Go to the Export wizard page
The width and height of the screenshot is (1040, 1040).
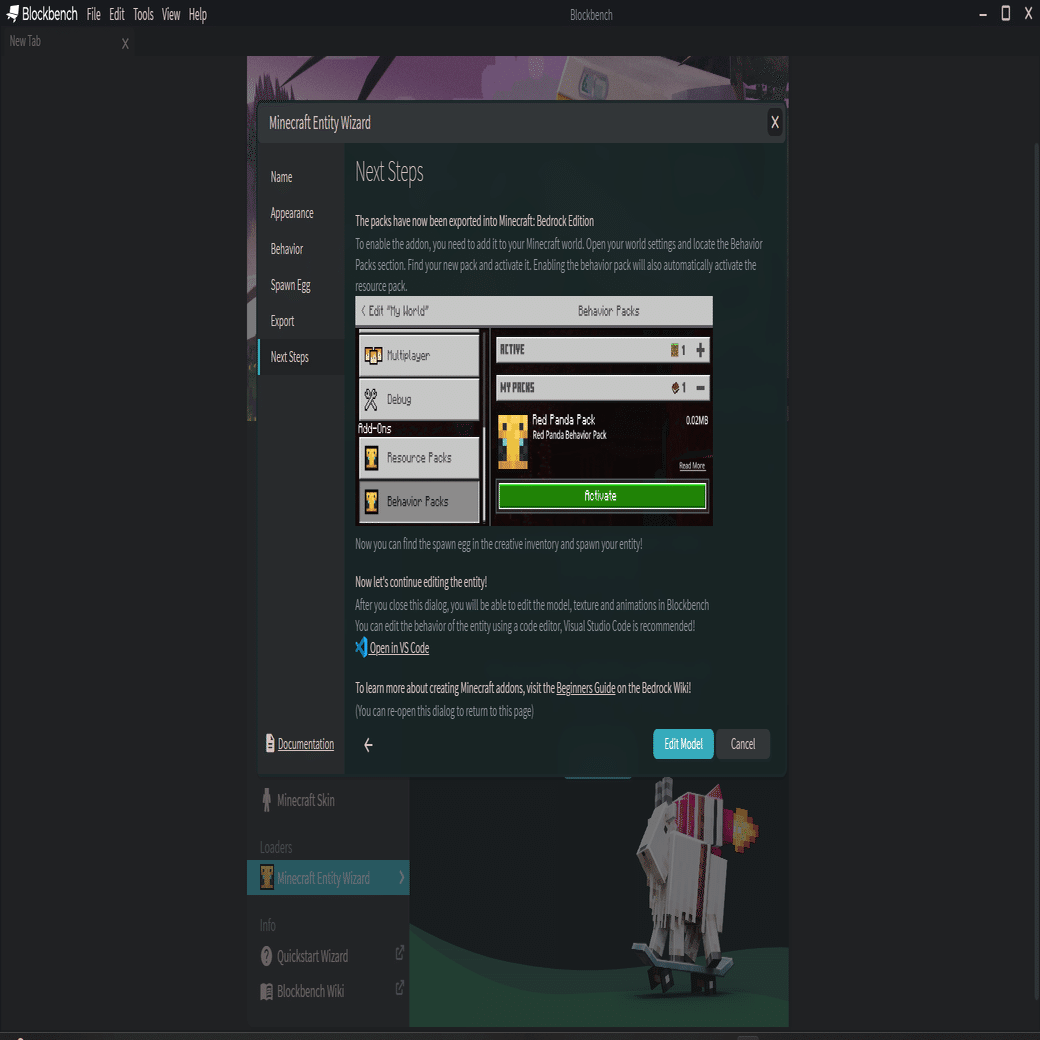coord(301,321)
